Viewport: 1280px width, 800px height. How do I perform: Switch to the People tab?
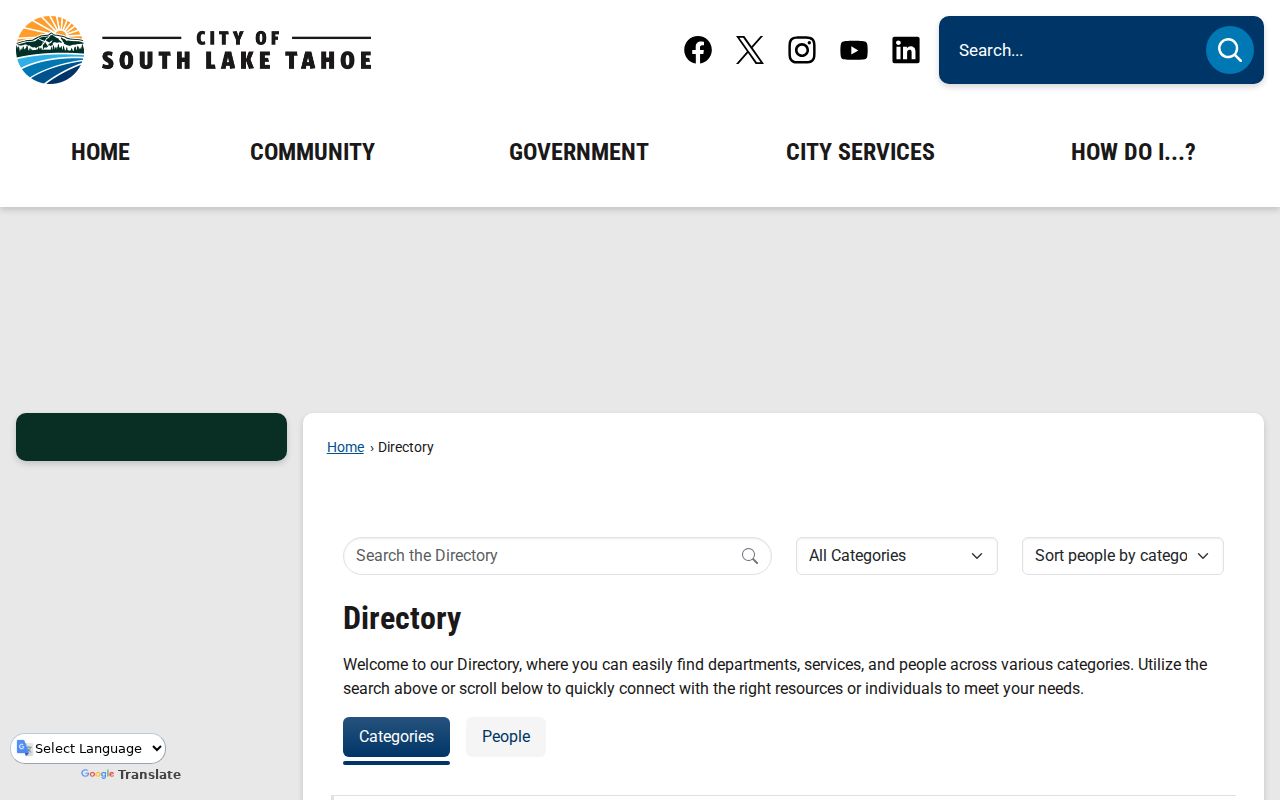(x=506, y=737)
